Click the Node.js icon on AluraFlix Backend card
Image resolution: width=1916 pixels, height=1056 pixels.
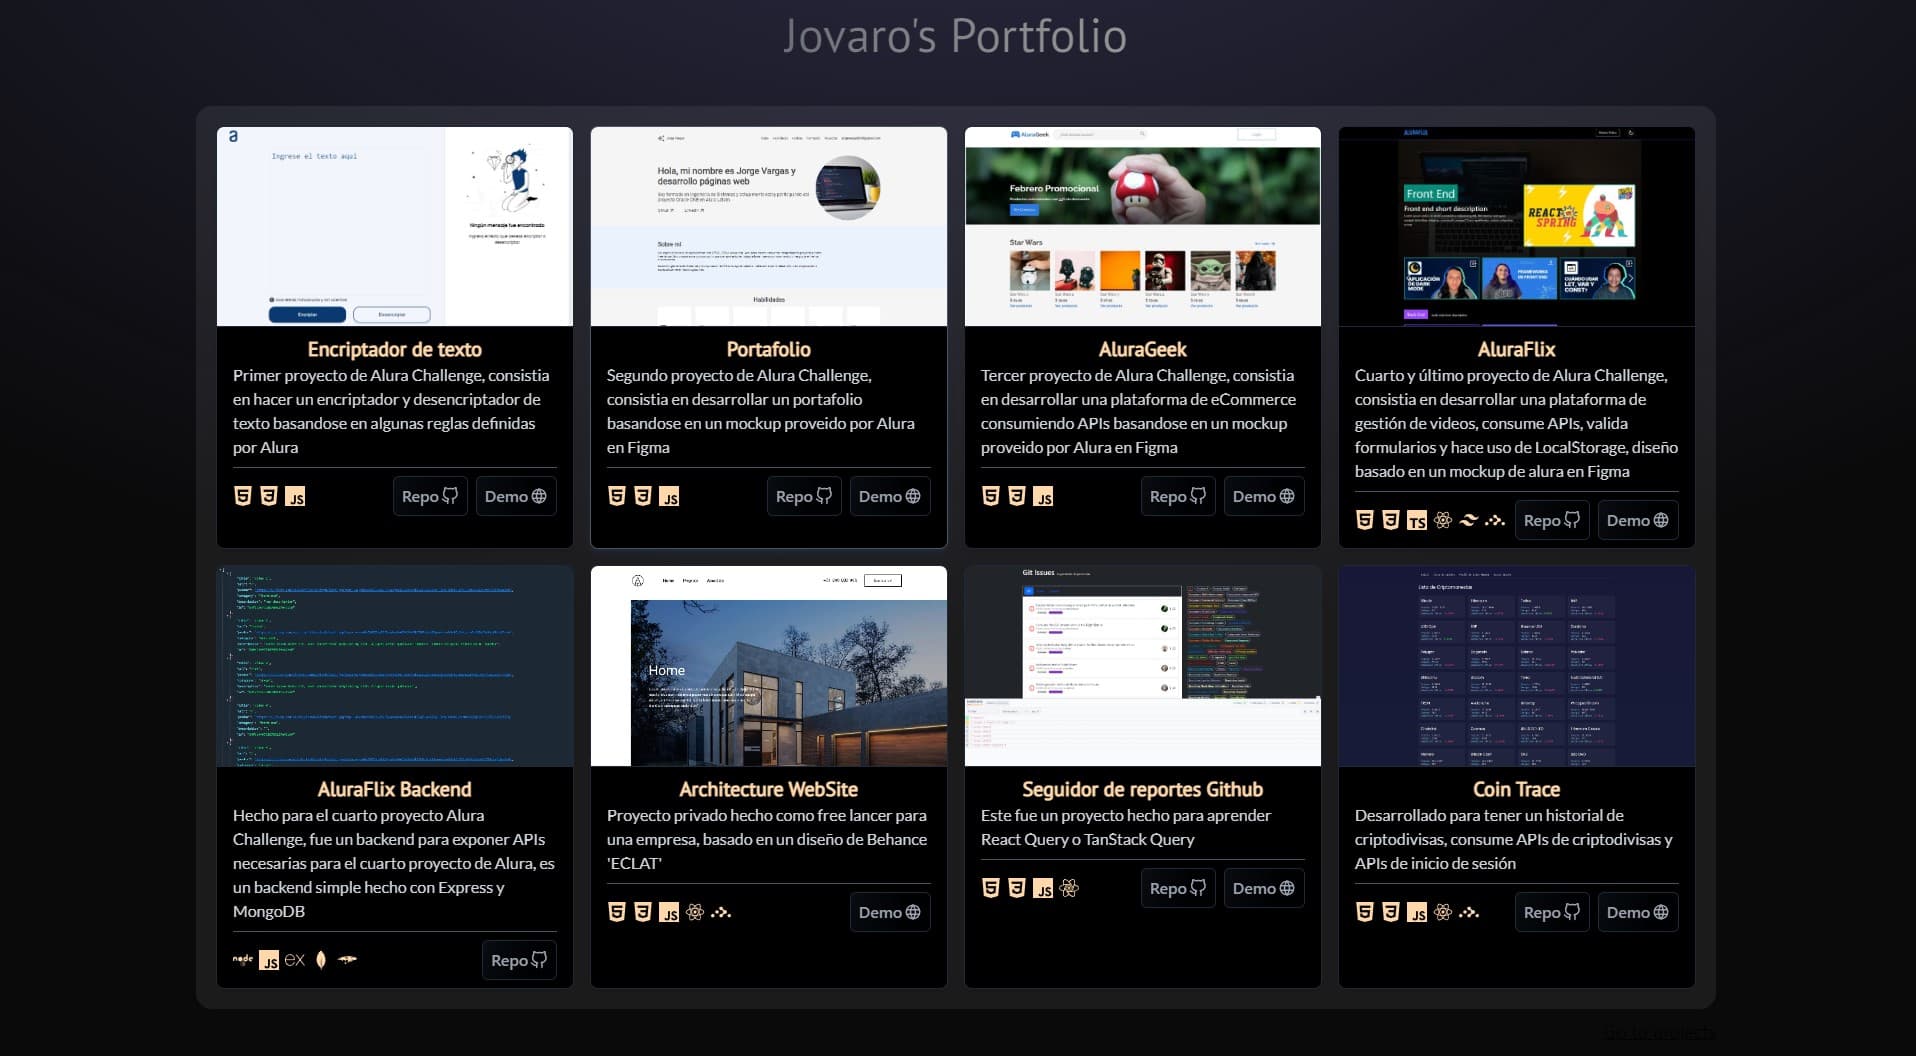(x=243, y=959)
